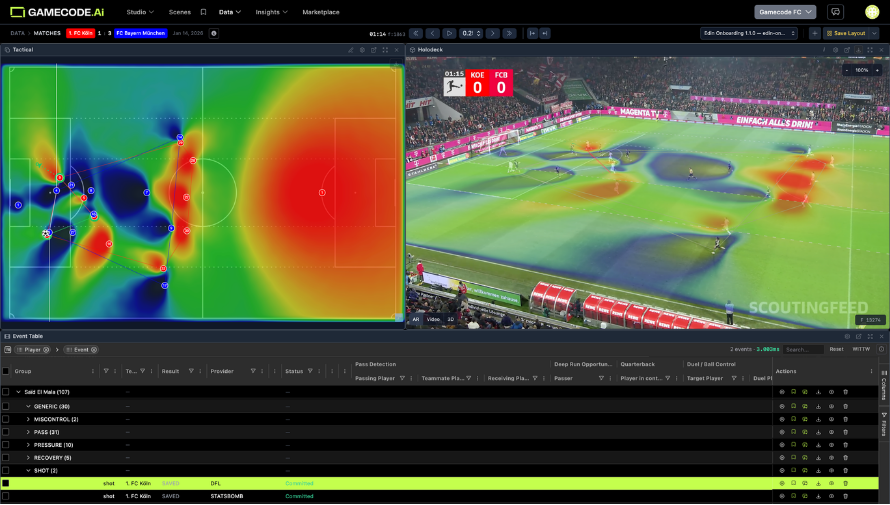This screenshot has width=890, height=505.
Task: Toggle the select-all header checkbox
Action: click(6, 371)
